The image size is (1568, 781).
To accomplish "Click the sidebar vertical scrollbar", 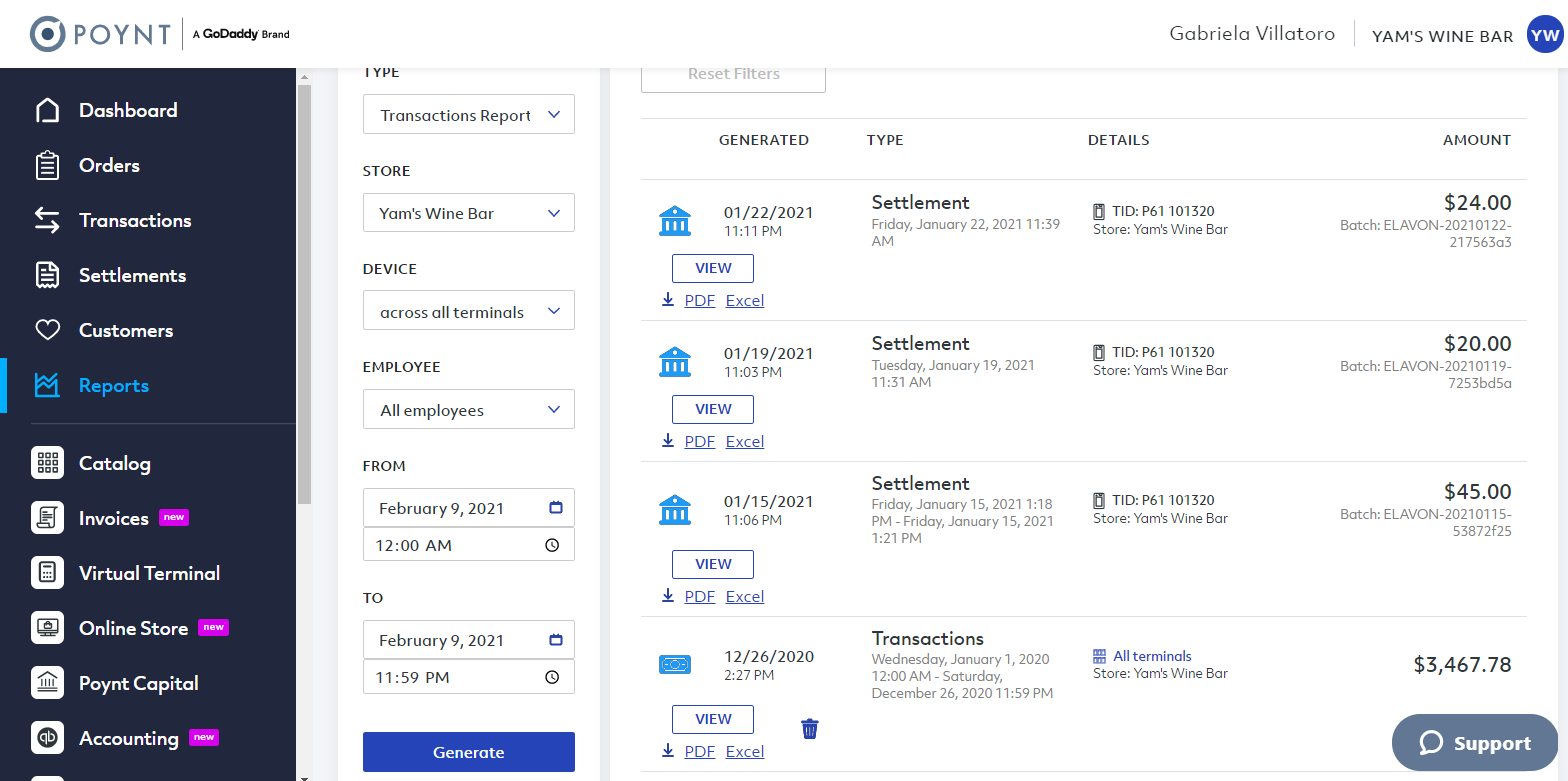I will click(x=304, y=295).
